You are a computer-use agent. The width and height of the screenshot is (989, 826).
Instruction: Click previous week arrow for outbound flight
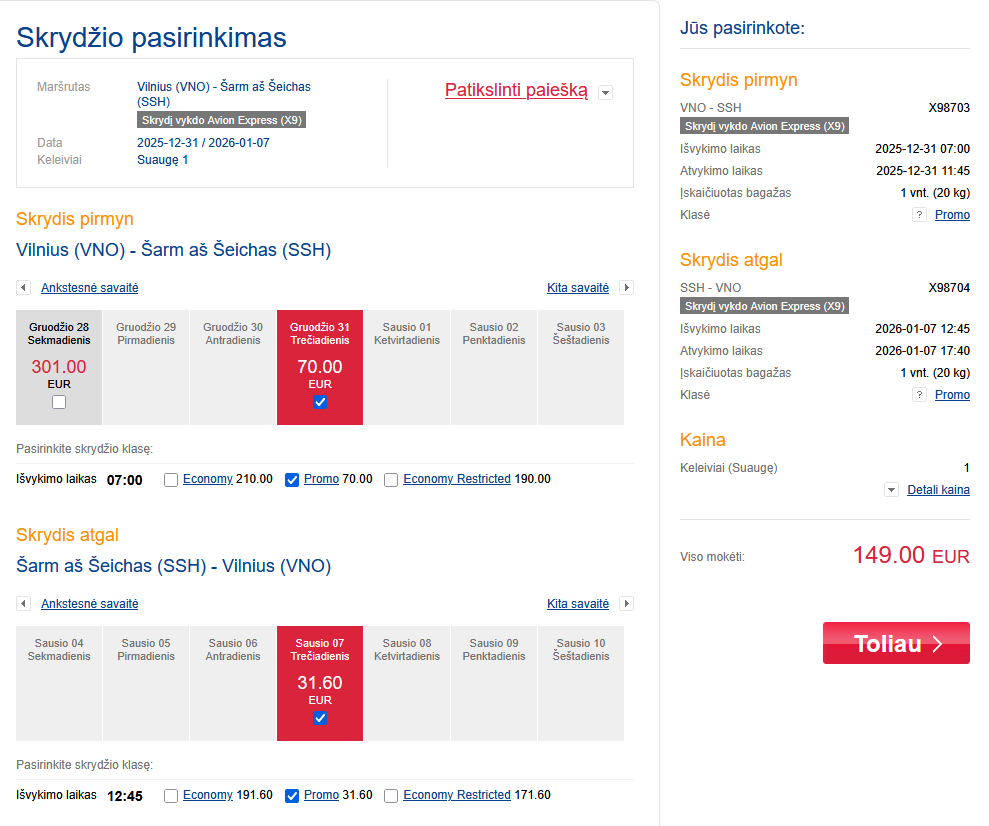pos(23,288)
